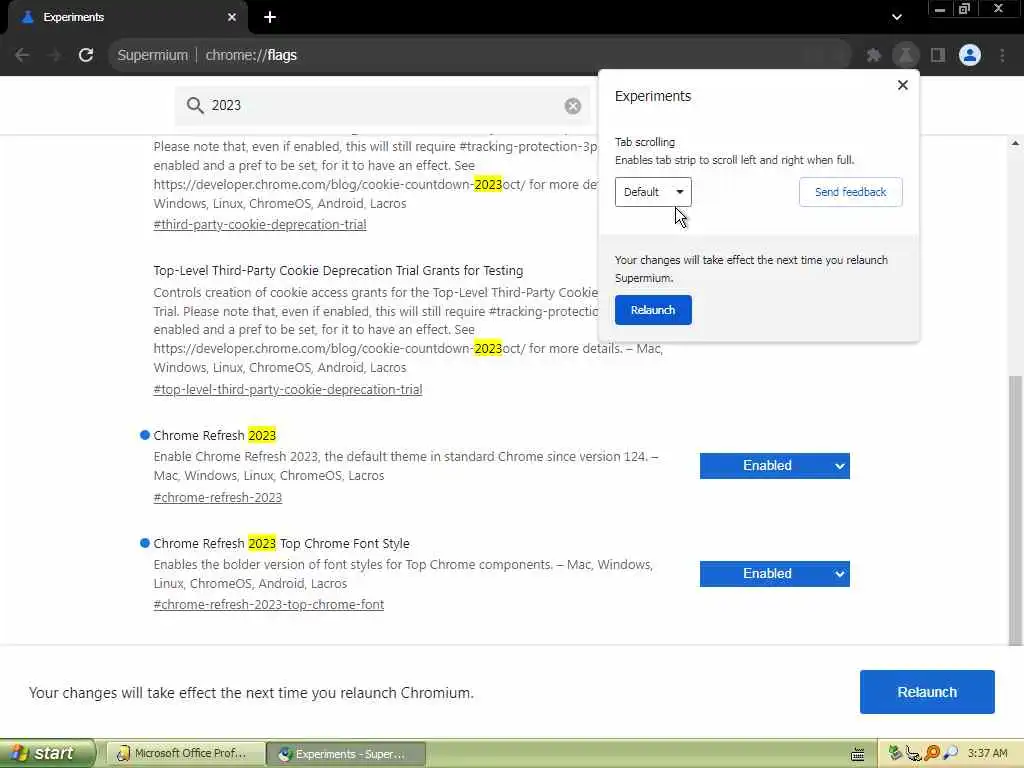Viewport: 1024px width, 768px height.
Task: Click the search magnifier icon
Action: pyautogui.click(x=195, y=105)
